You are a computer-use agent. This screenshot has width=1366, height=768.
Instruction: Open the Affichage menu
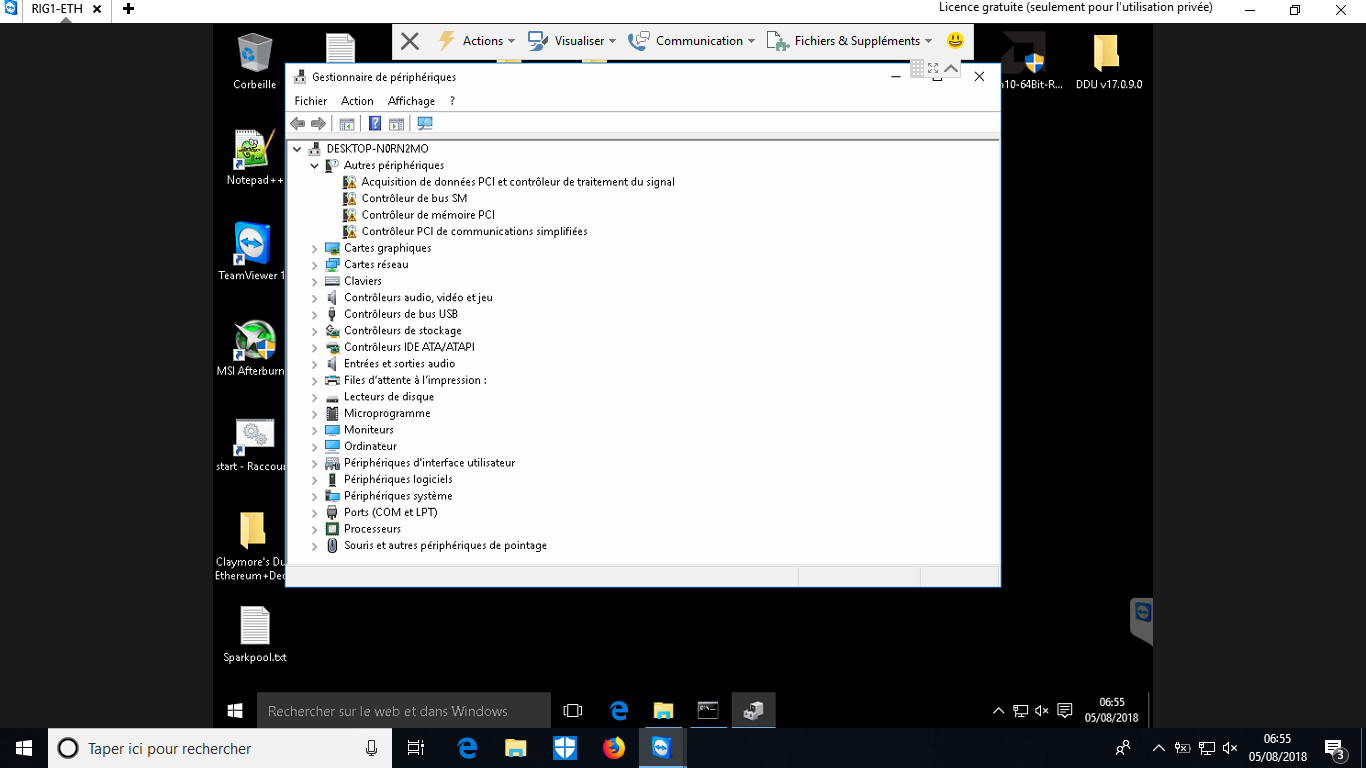tap(411, 101)
